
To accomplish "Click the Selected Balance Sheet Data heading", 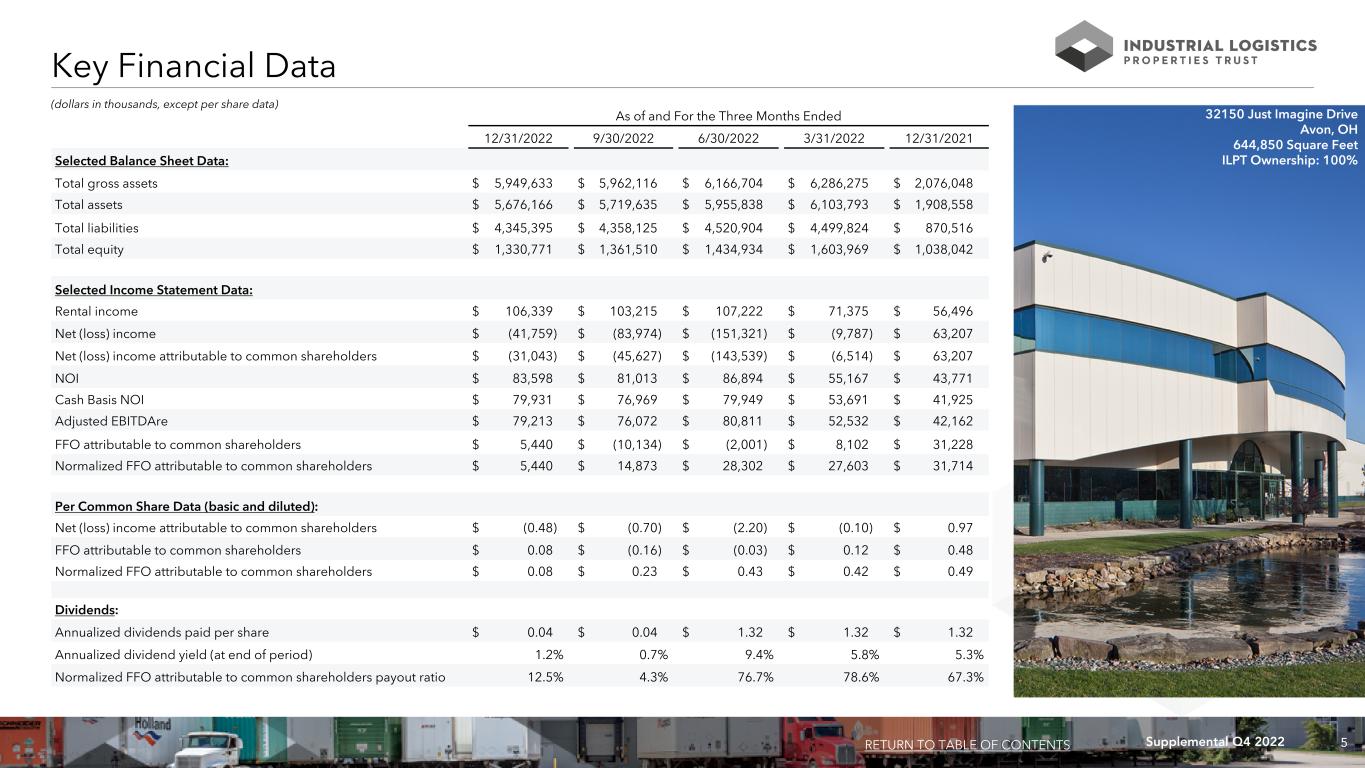I will point(141,162).
